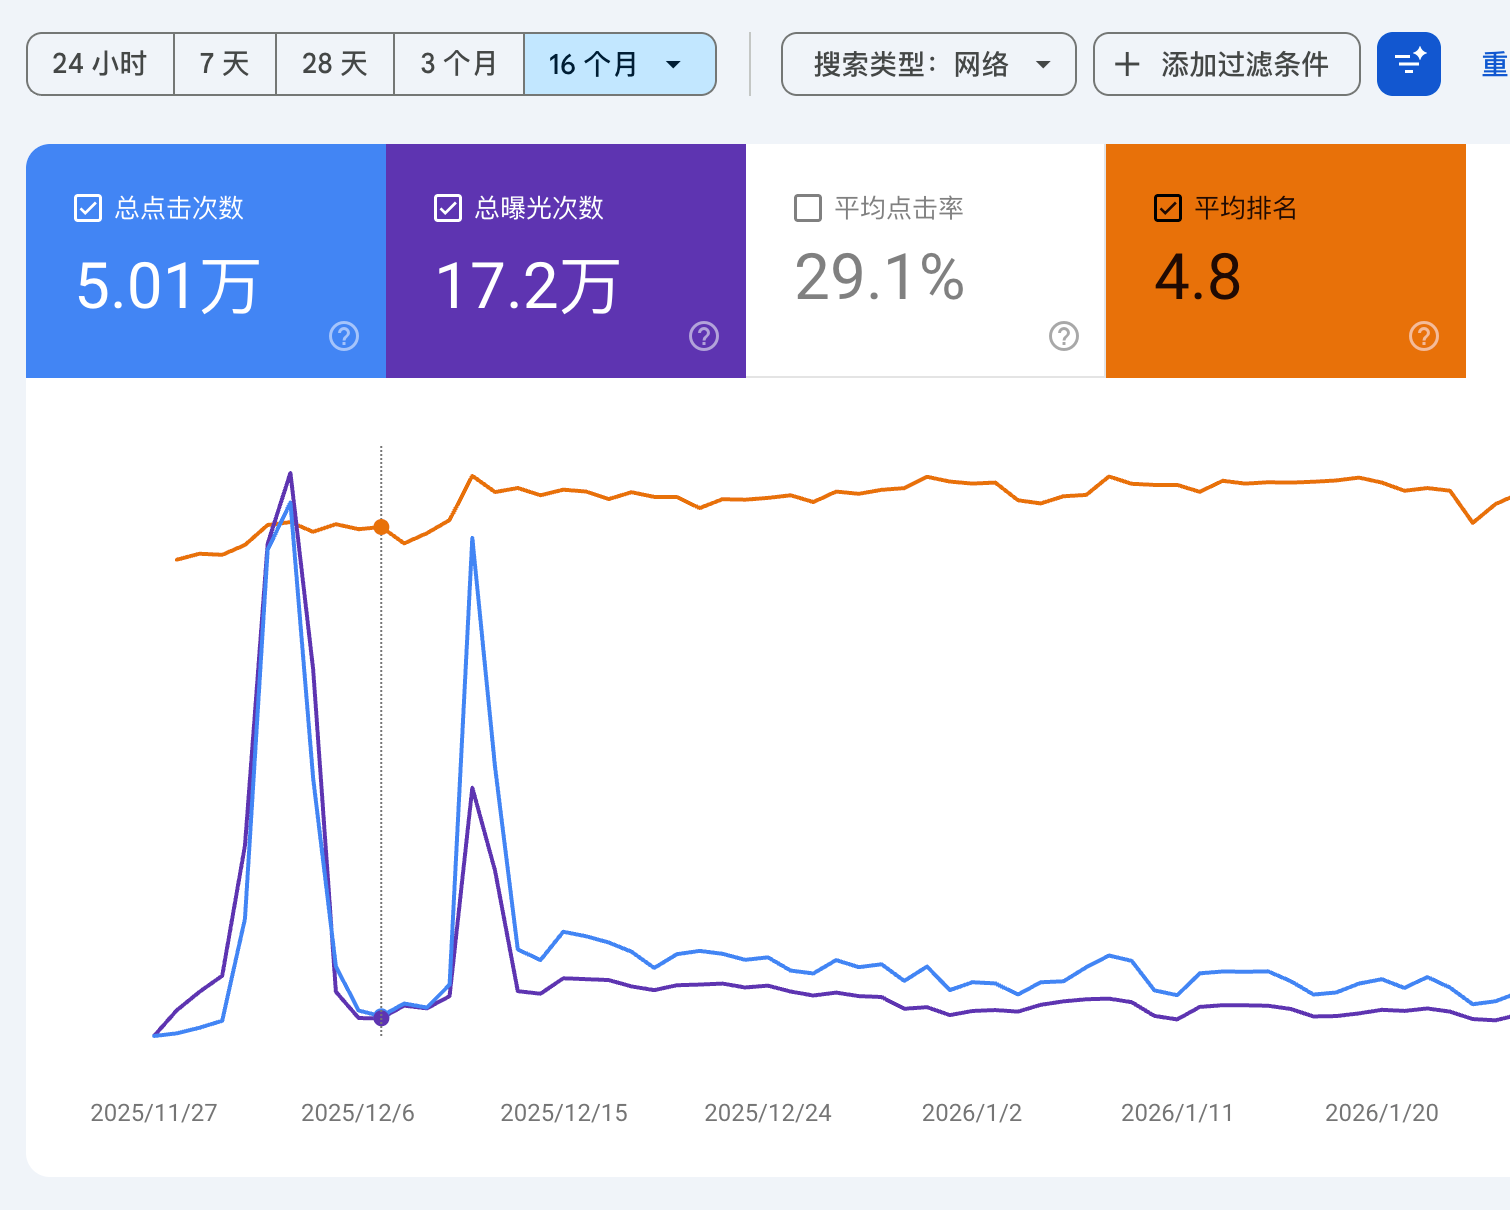Click help icon on 总曝光次数 card
The width and height of the screenshot is (1510, 1210).
704,336
